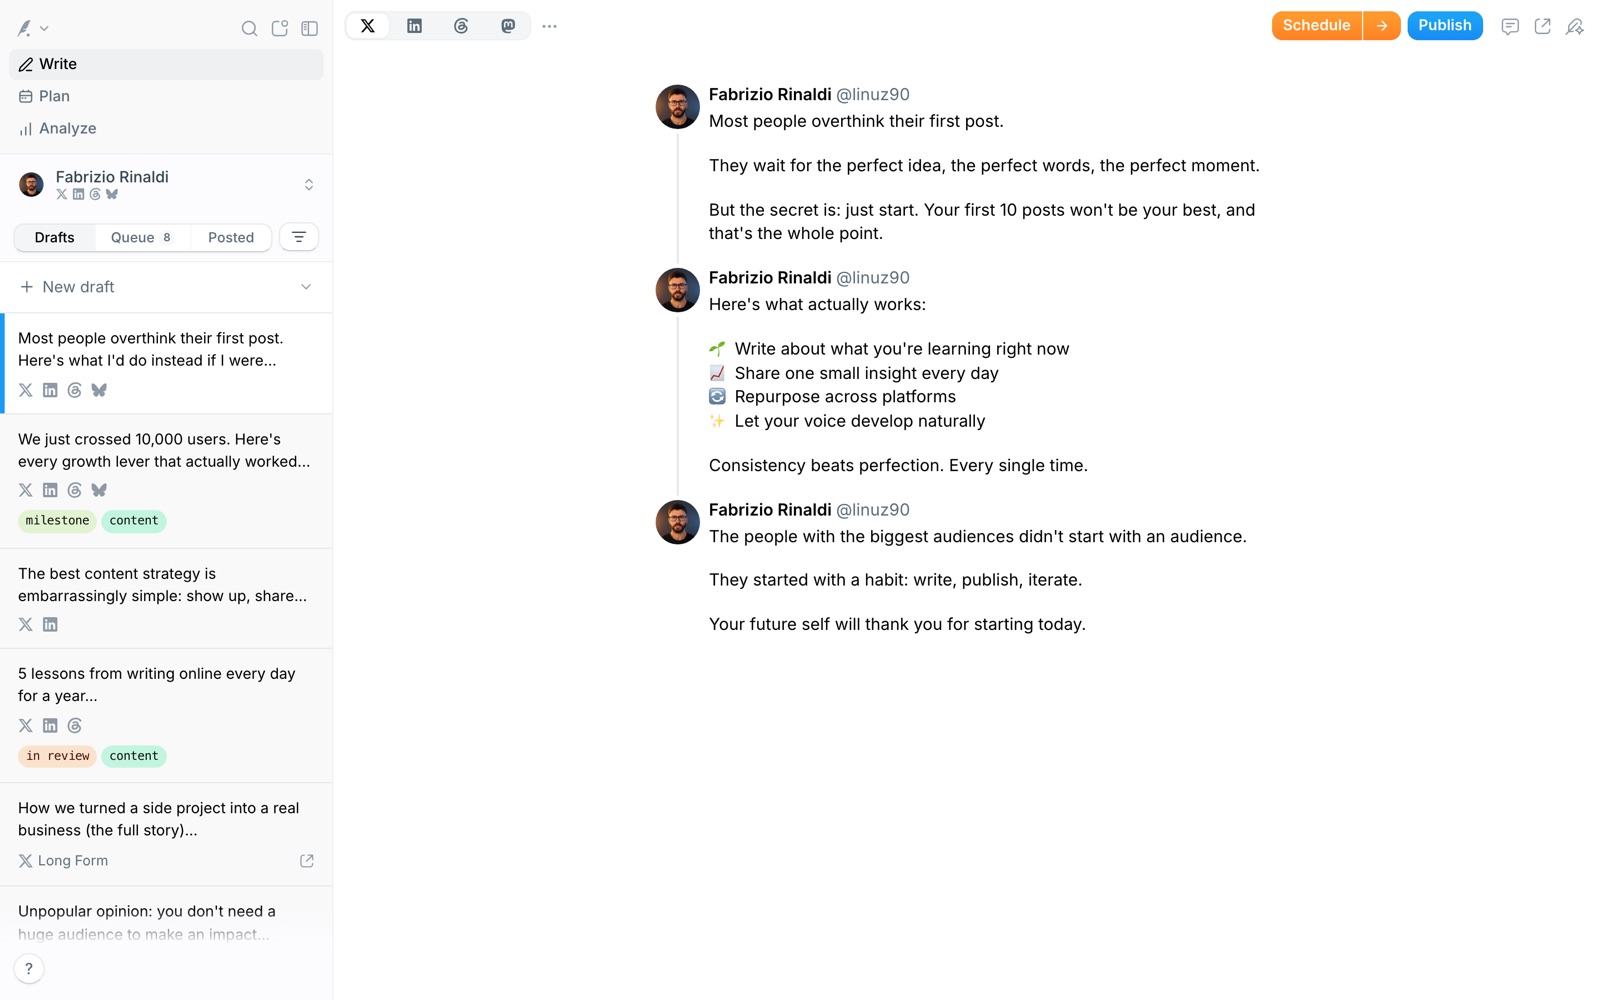
Task: Open draft 'The best content strategy is embarrassingly simple'
Action: click(x=166, y=598)
